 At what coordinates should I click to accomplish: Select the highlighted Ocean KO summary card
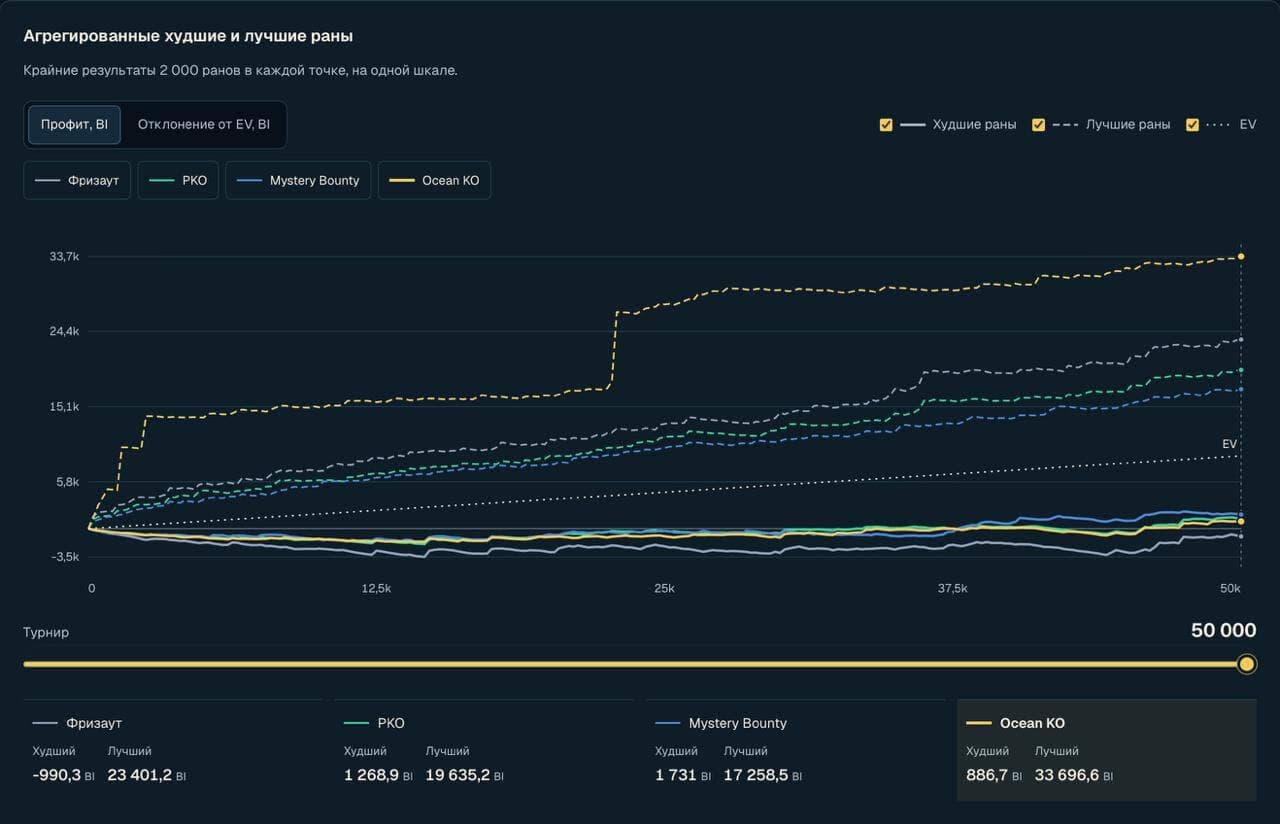[1106, 750]
